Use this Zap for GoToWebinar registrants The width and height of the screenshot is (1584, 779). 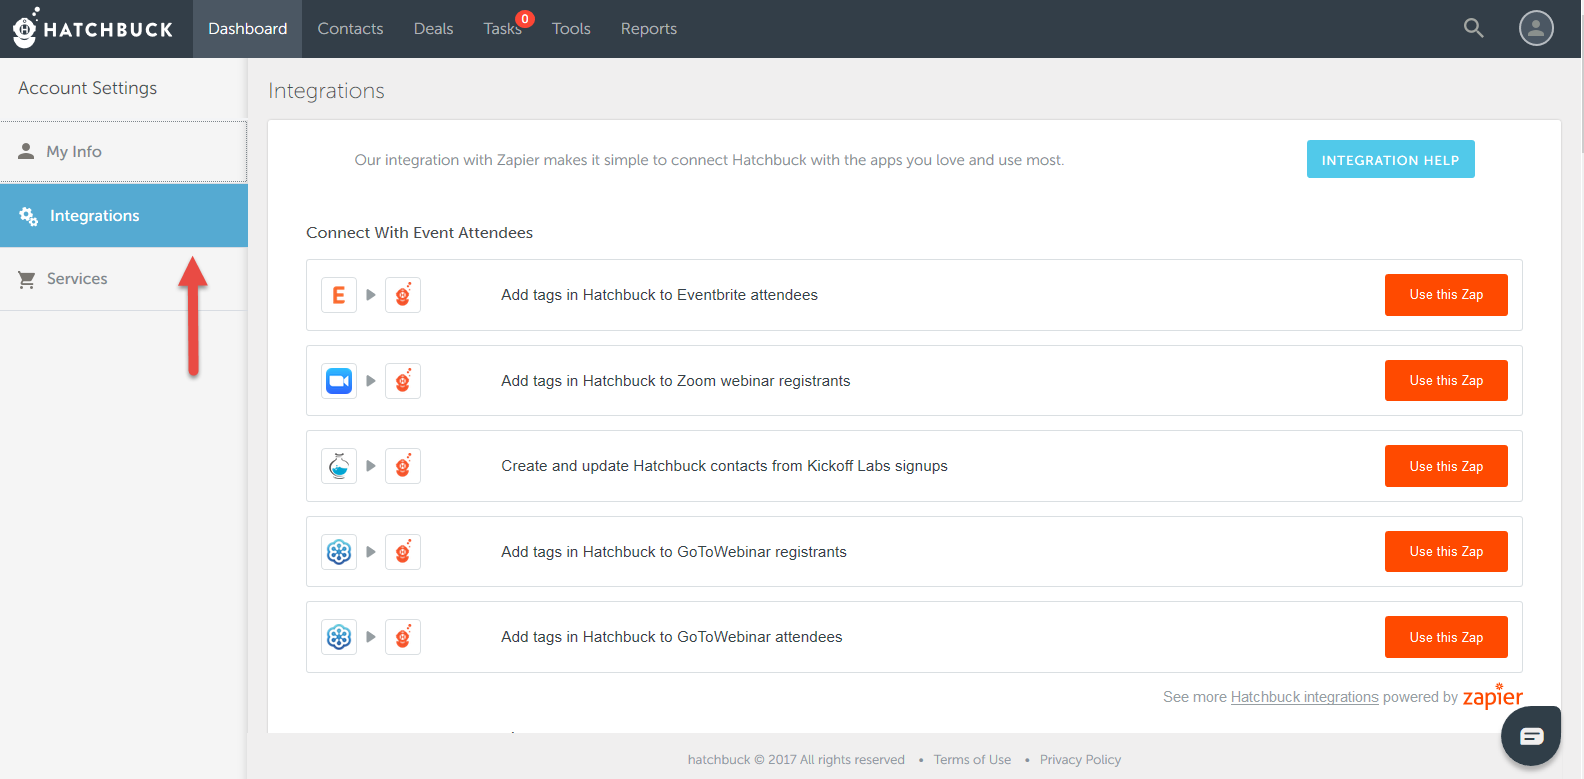point(1446,551)
